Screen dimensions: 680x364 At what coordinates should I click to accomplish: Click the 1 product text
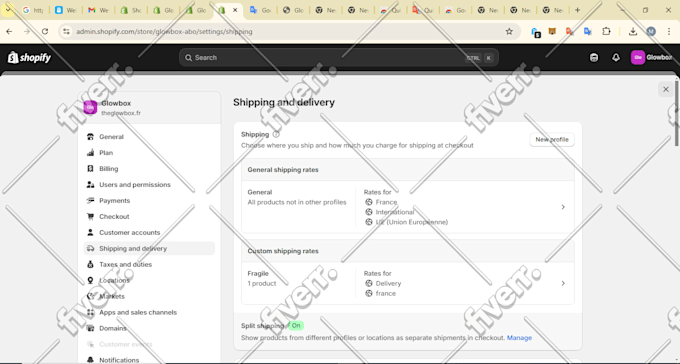pos(262,283)
